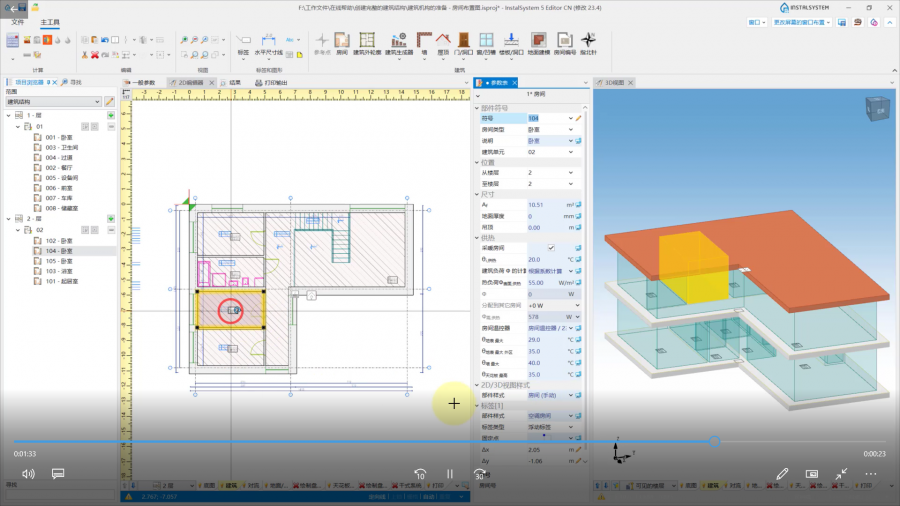Mute the video volume

(28, 474)
